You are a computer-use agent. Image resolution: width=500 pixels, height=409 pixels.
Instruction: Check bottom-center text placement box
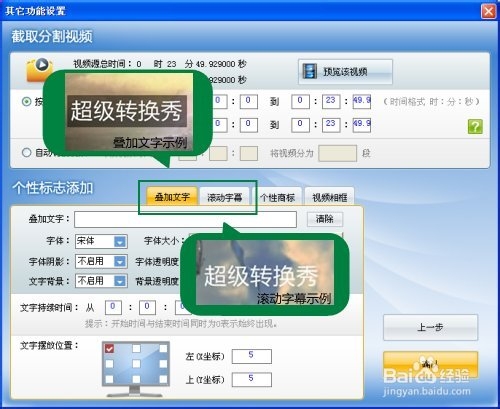136,379
